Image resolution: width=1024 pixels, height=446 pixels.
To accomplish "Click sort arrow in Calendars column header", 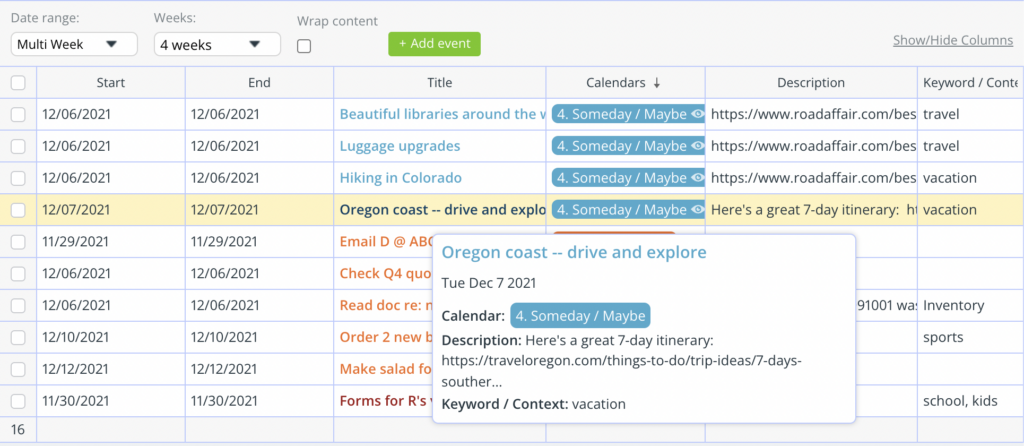I will 657,83.
